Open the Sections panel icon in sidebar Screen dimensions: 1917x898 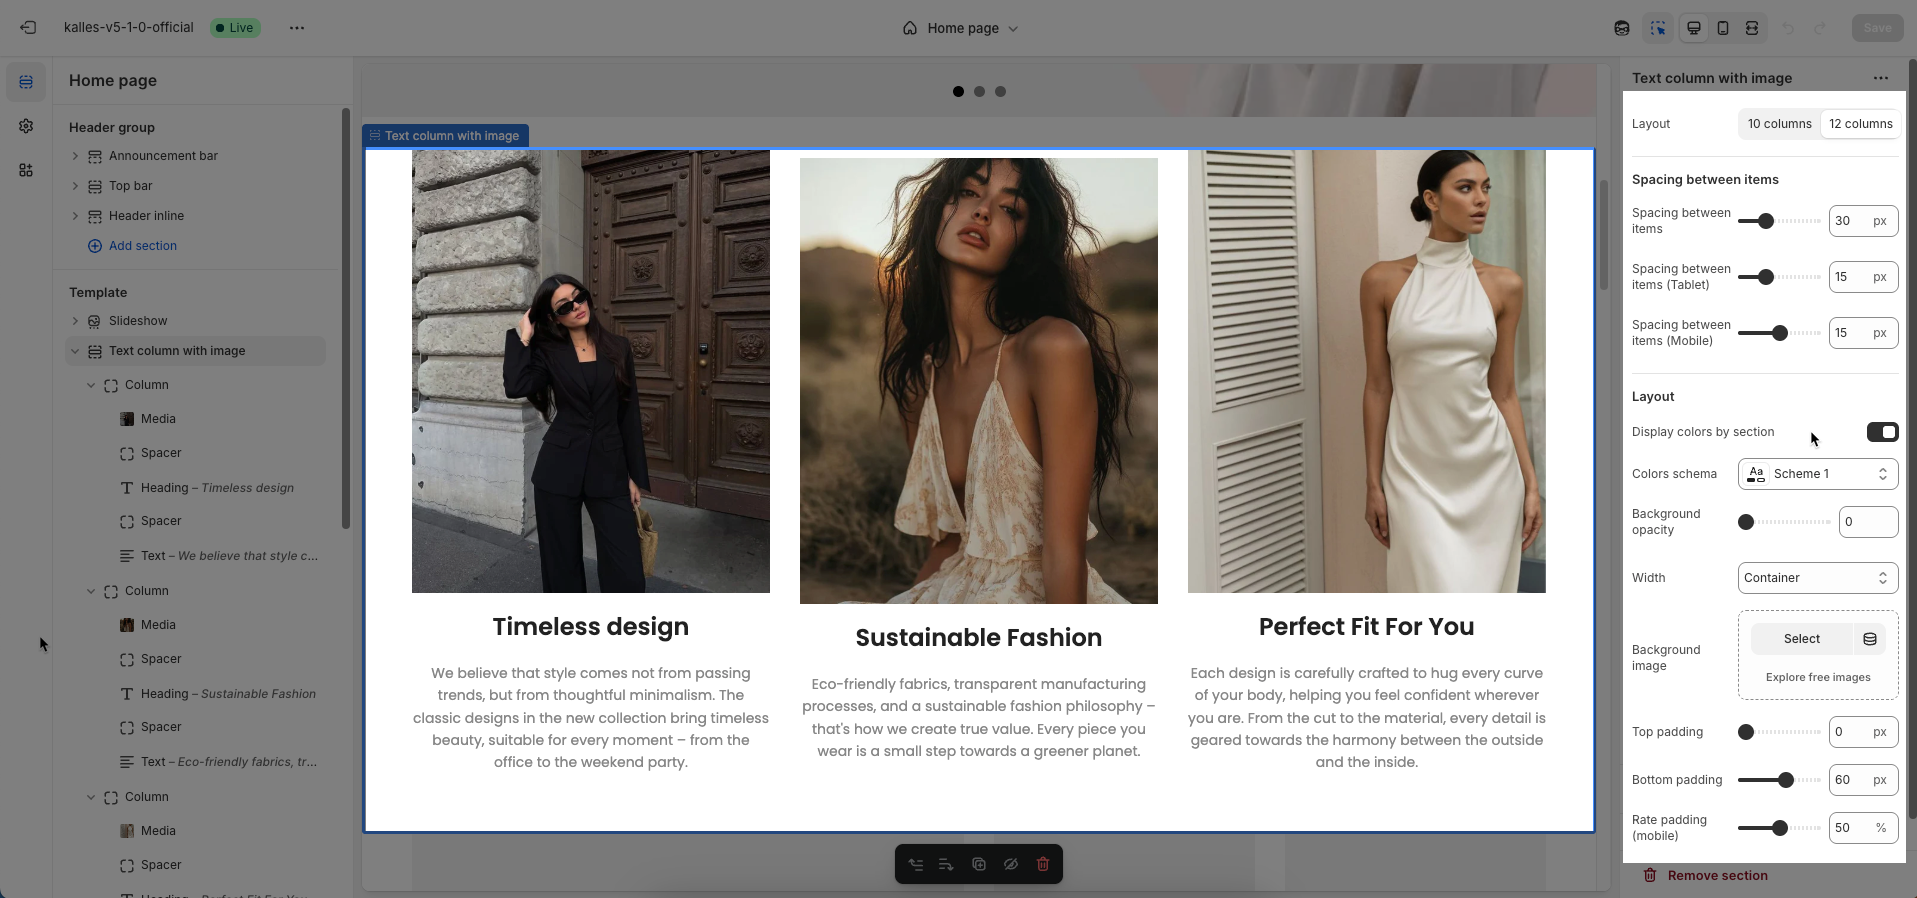(26, 82)
